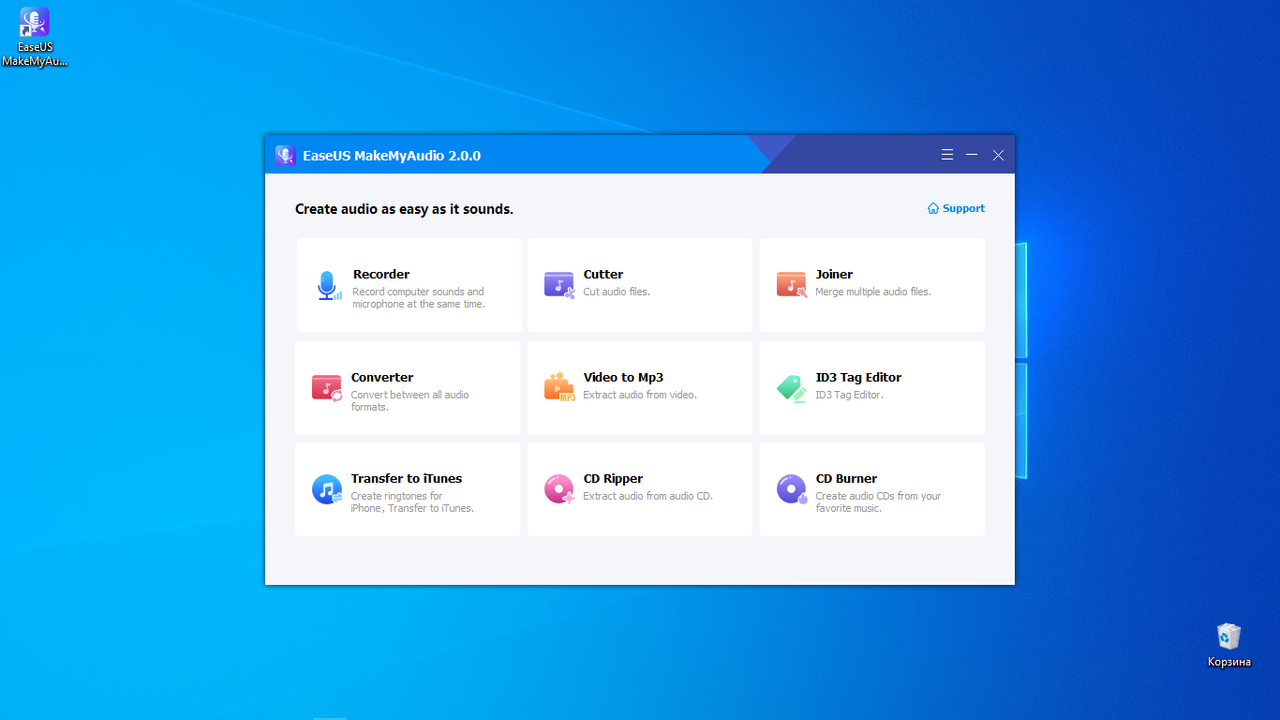
Task: Click the 'Extract audio from audio CD.' description
Action: 648,496
